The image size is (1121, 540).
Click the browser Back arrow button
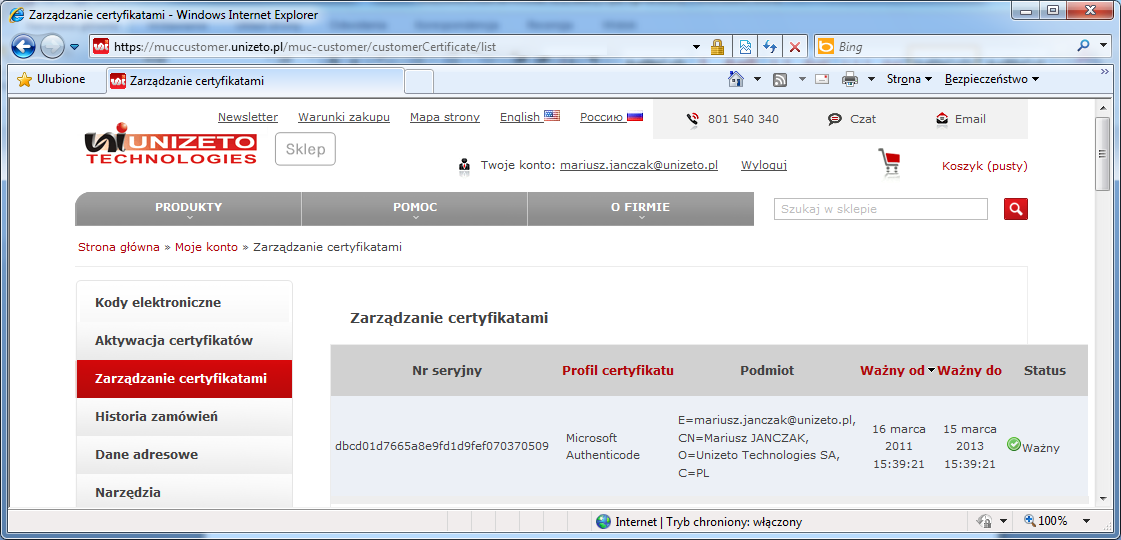(24, 47)
